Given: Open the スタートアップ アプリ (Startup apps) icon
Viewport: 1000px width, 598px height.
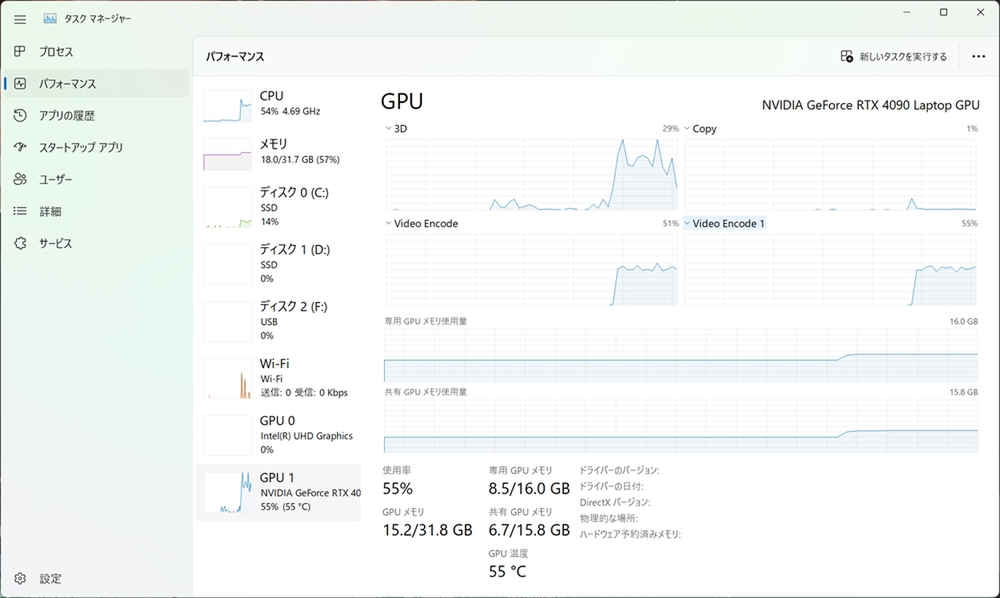Looking at the screenshot, I should (20, 147).
